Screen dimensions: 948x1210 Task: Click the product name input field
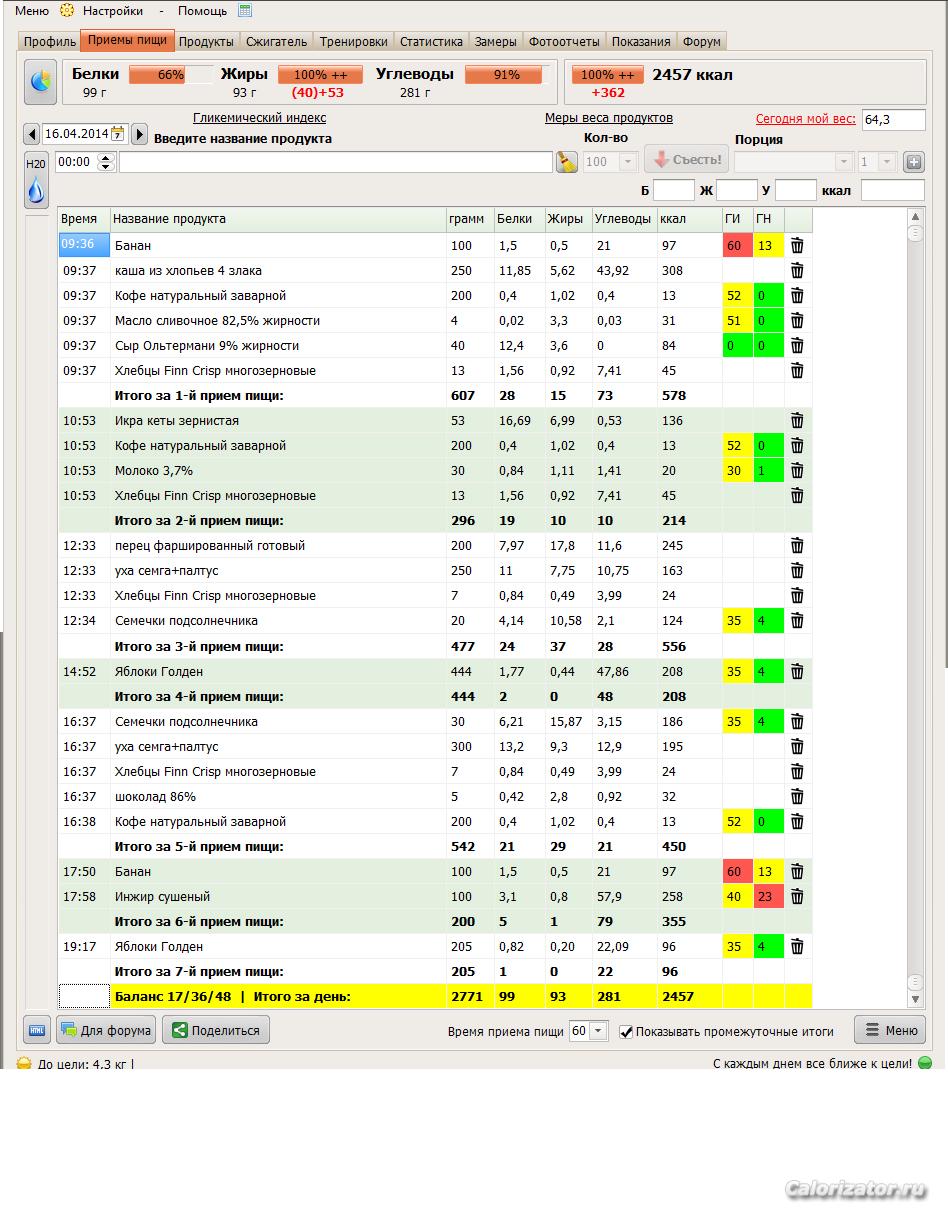pos(336,162)
